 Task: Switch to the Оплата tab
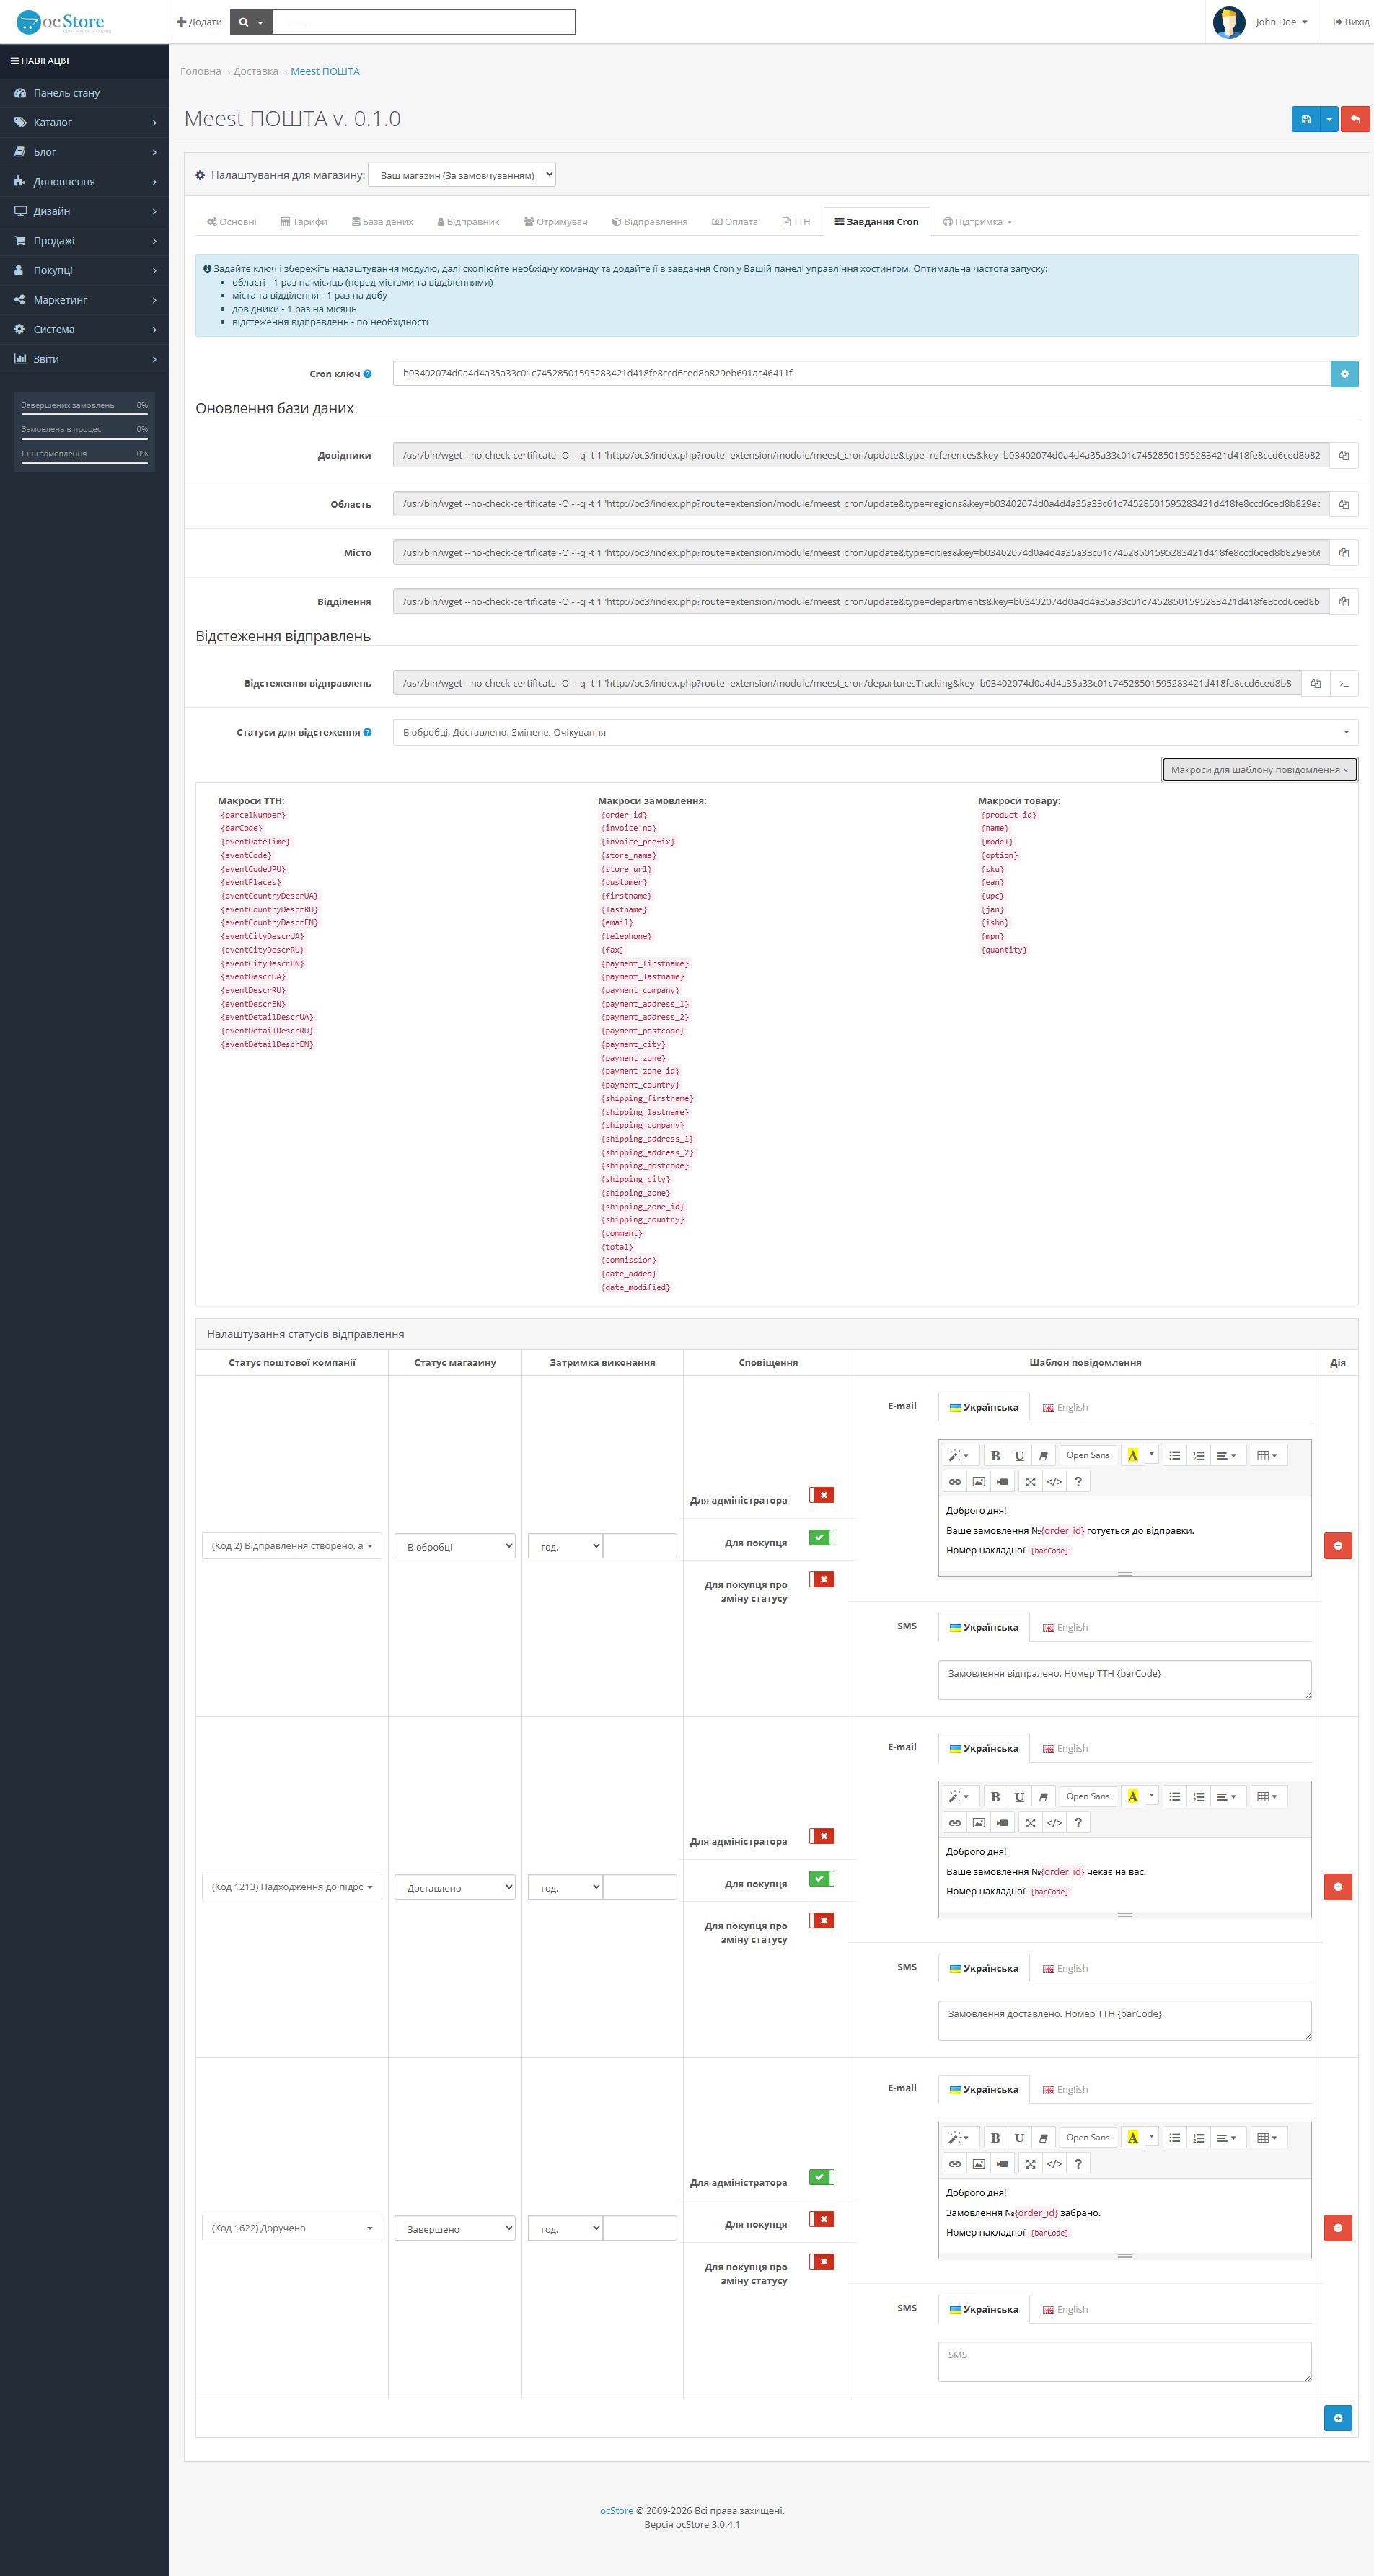[735, 222]
